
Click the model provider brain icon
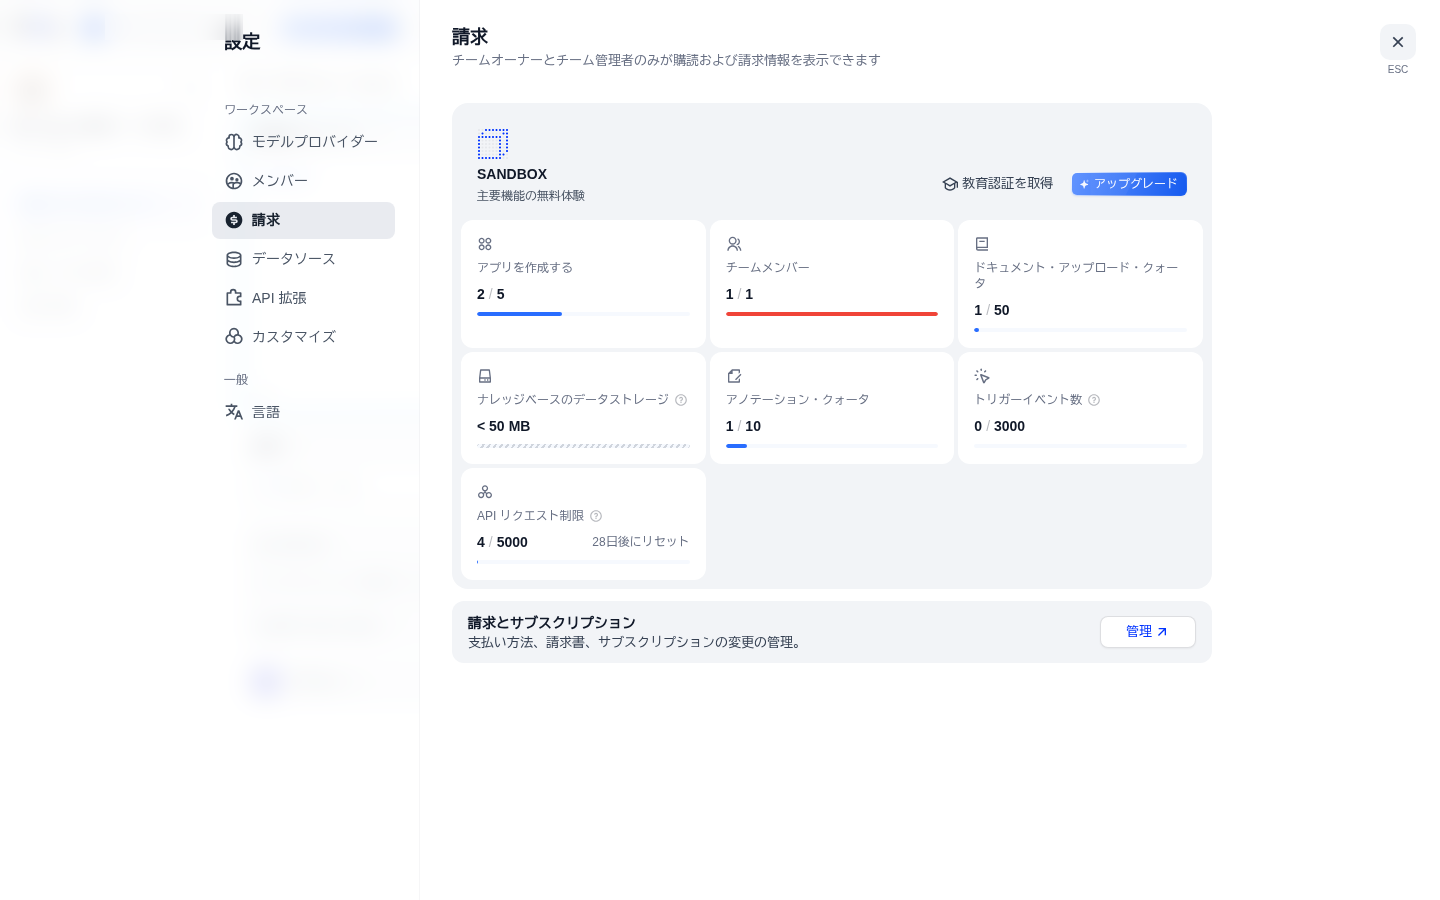[234, 142]
